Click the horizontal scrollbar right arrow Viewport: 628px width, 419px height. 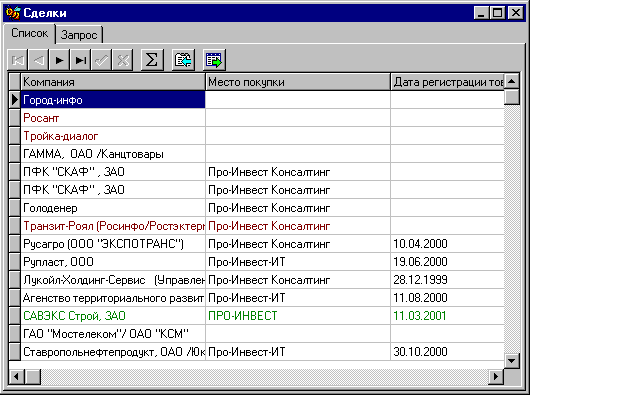pos(496,377)
